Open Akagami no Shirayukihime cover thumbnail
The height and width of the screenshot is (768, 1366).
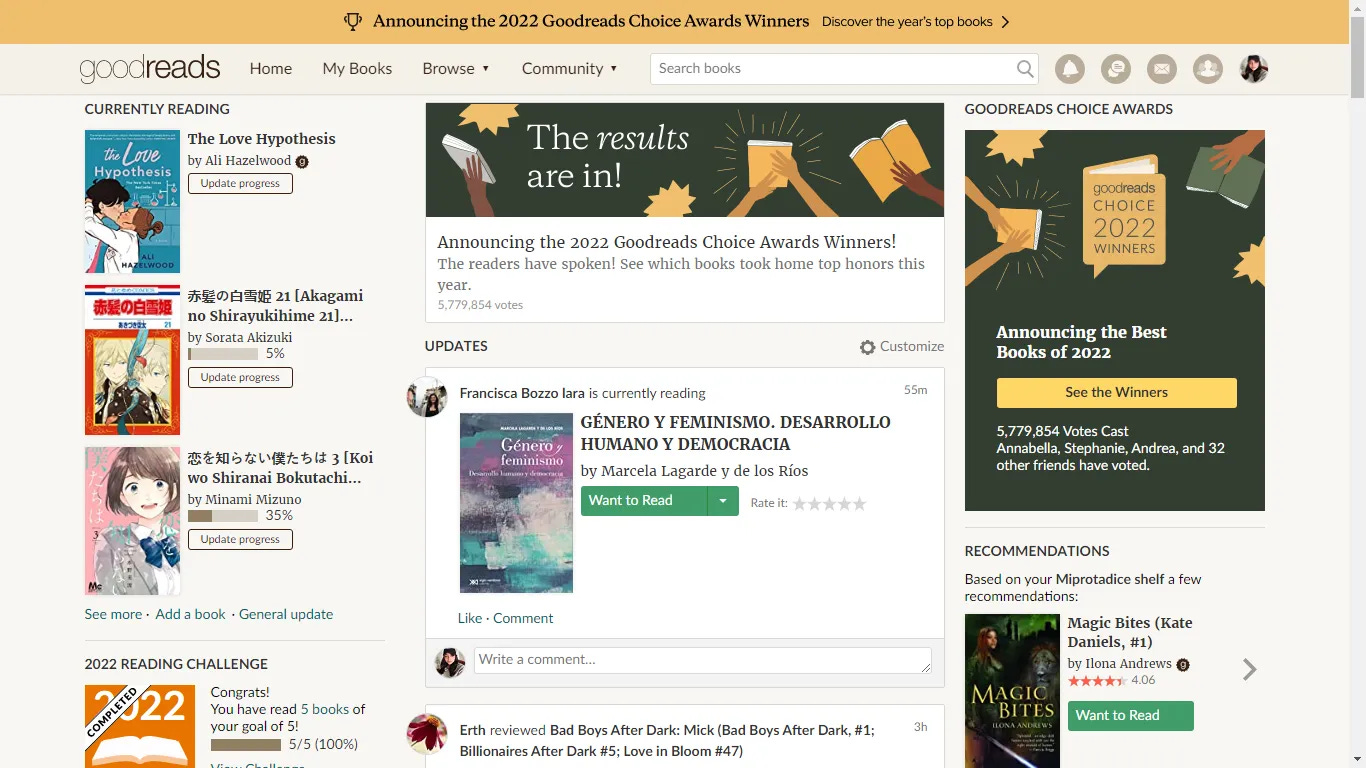click(x=132, y=360)
